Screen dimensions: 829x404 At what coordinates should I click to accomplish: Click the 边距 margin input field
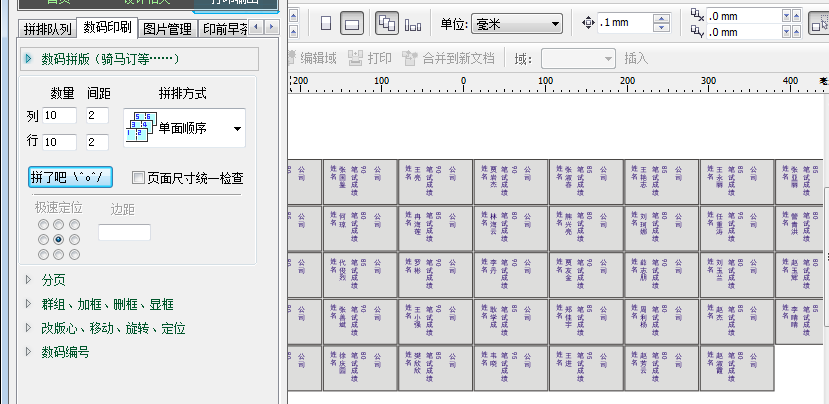(x=124, y=232)
